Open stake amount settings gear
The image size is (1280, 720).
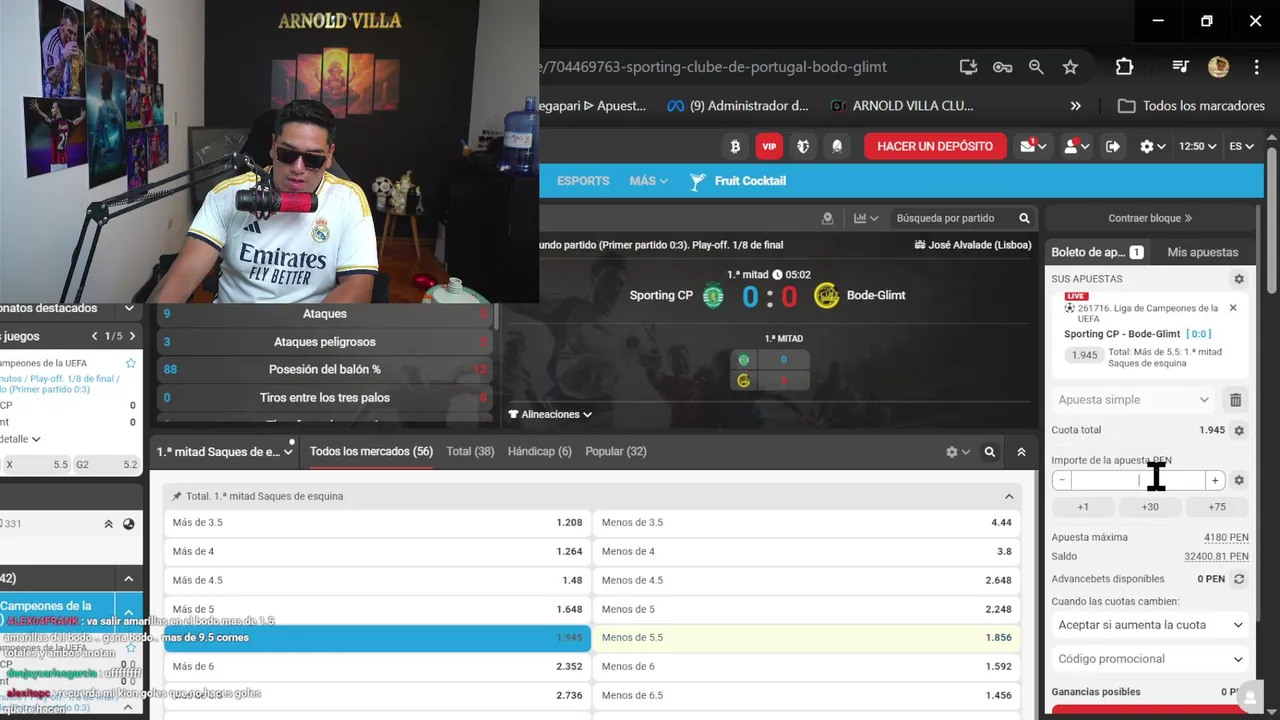1239,481
